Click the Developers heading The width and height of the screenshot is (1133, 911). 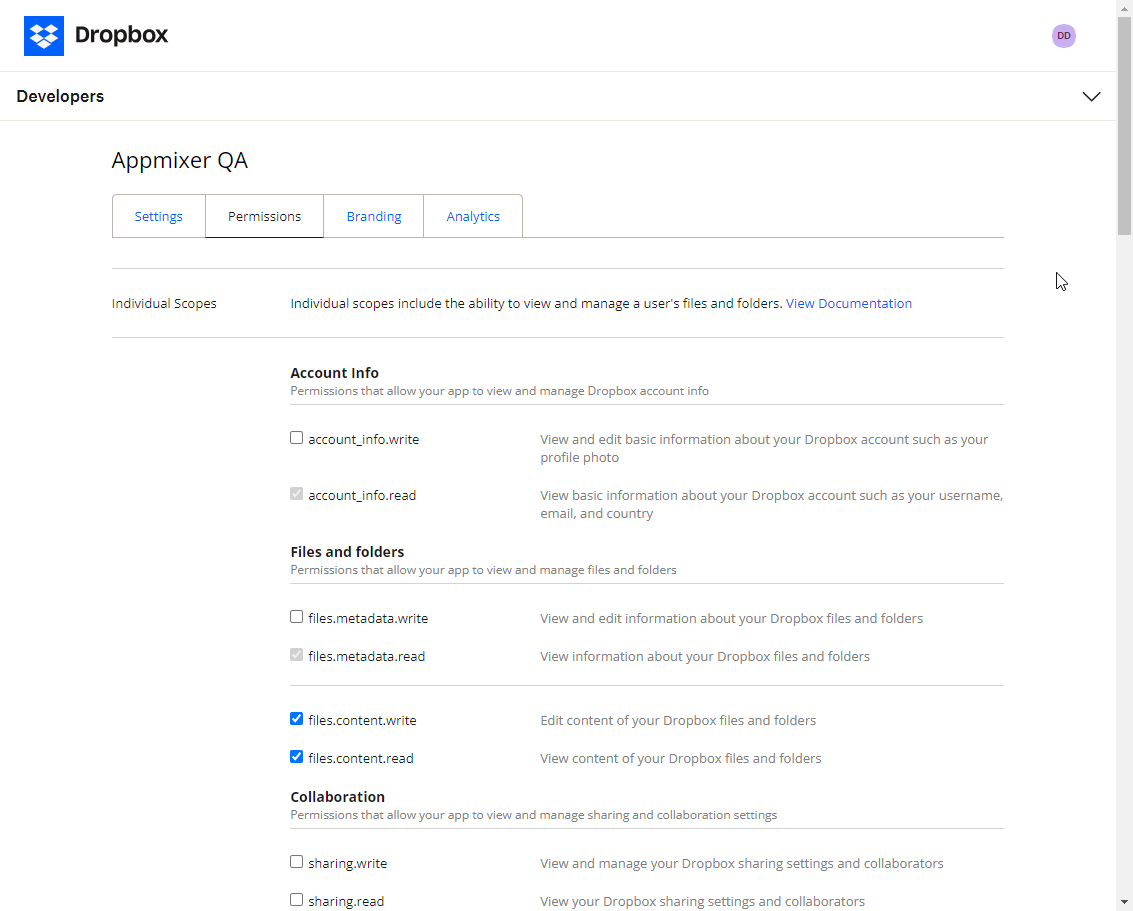(60, 97)
